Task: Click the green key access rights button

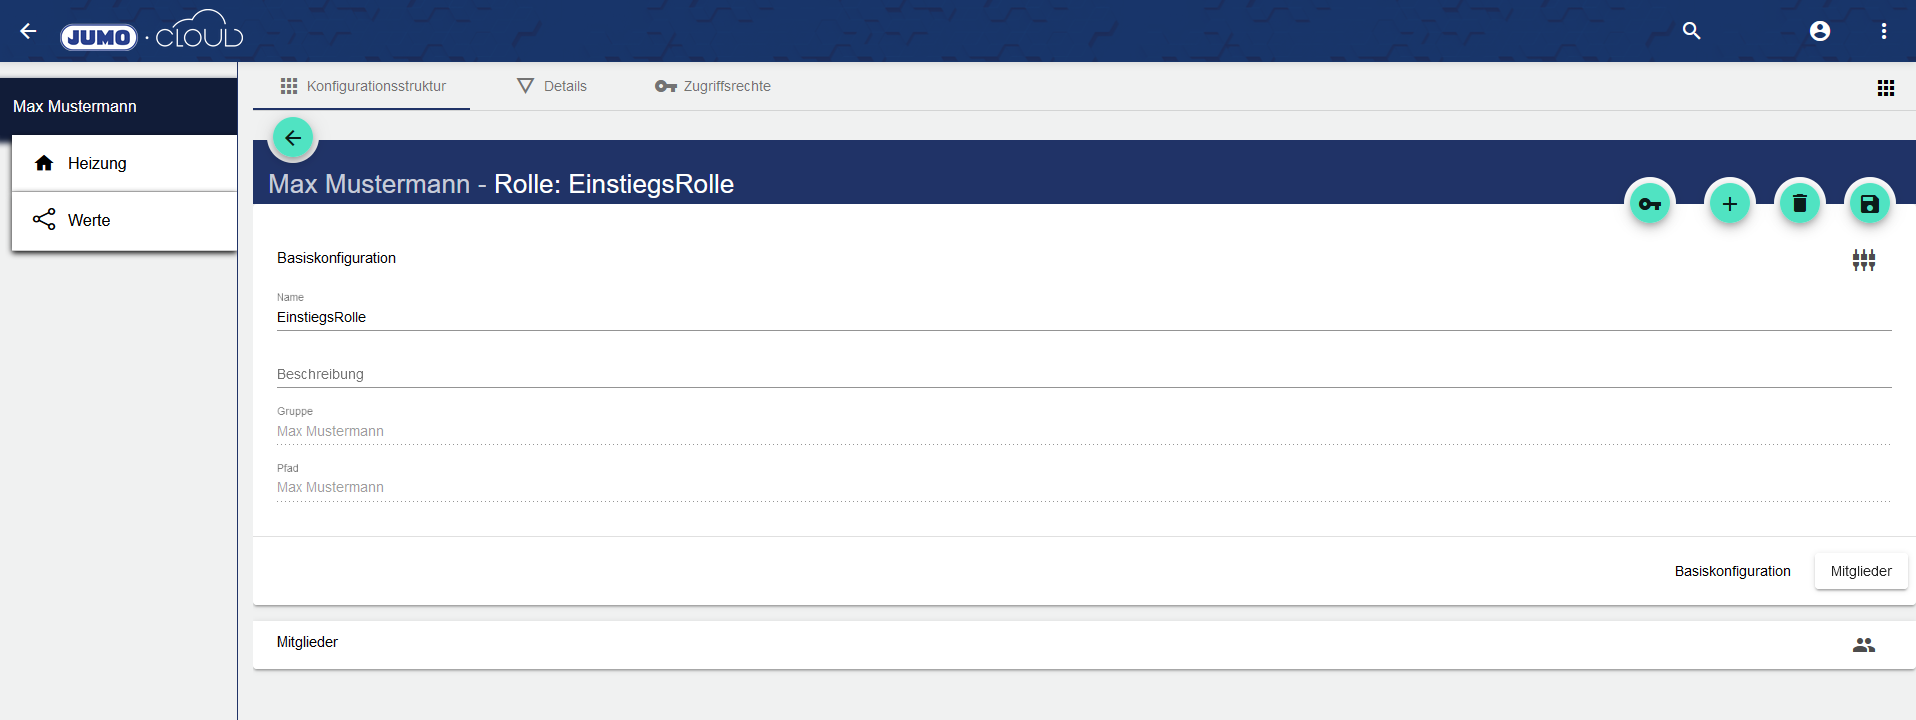Action: [x=1649, y=204]
